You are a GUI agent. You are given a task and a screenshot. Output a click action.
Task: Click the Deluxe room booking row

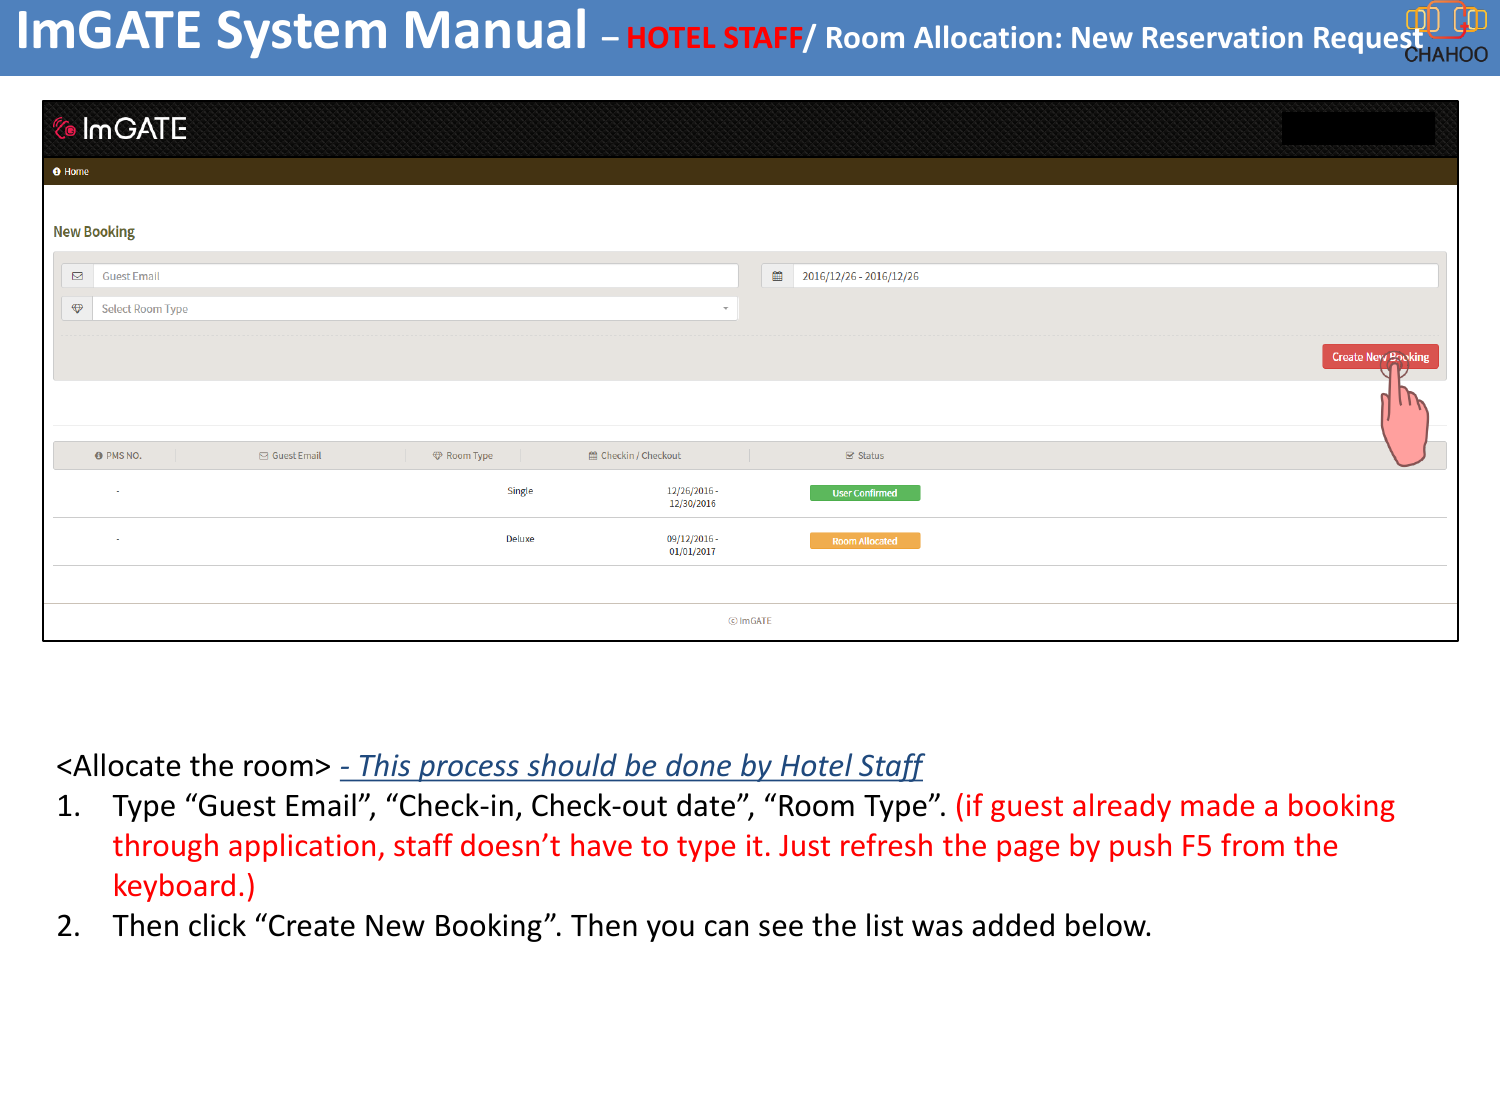[x=700, y=538]
